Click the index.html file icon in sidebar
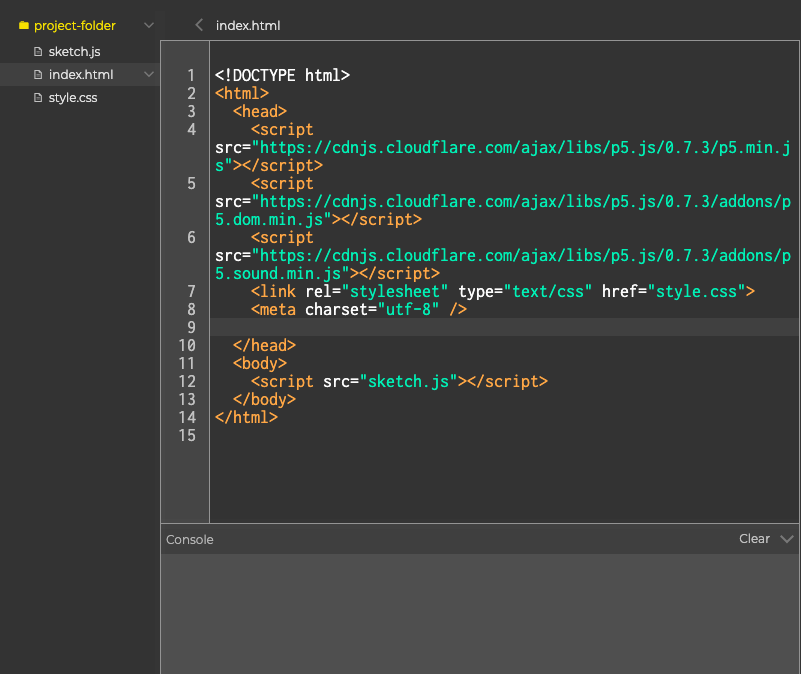The image size is (801, 674). tap(39, 75)
